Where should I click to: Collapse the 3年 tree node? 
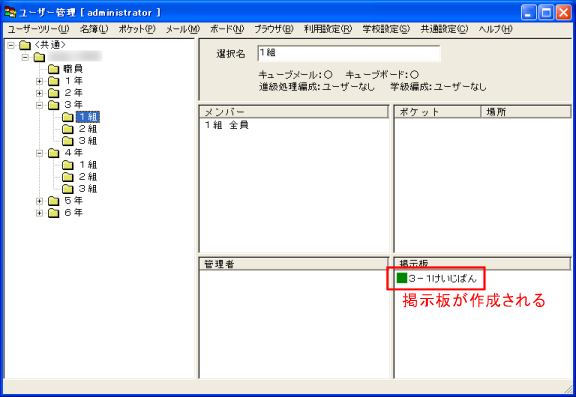pyautogui.click(x=39, y=105)
